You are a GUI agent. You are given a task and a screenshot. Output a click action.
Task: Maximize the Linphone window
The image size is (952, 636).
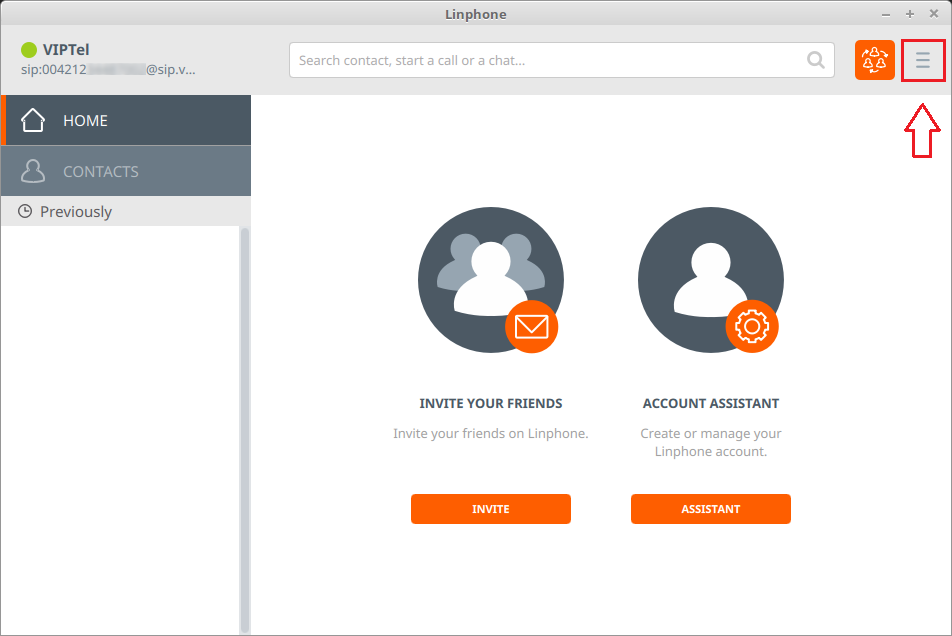click(x=910, y=14)
